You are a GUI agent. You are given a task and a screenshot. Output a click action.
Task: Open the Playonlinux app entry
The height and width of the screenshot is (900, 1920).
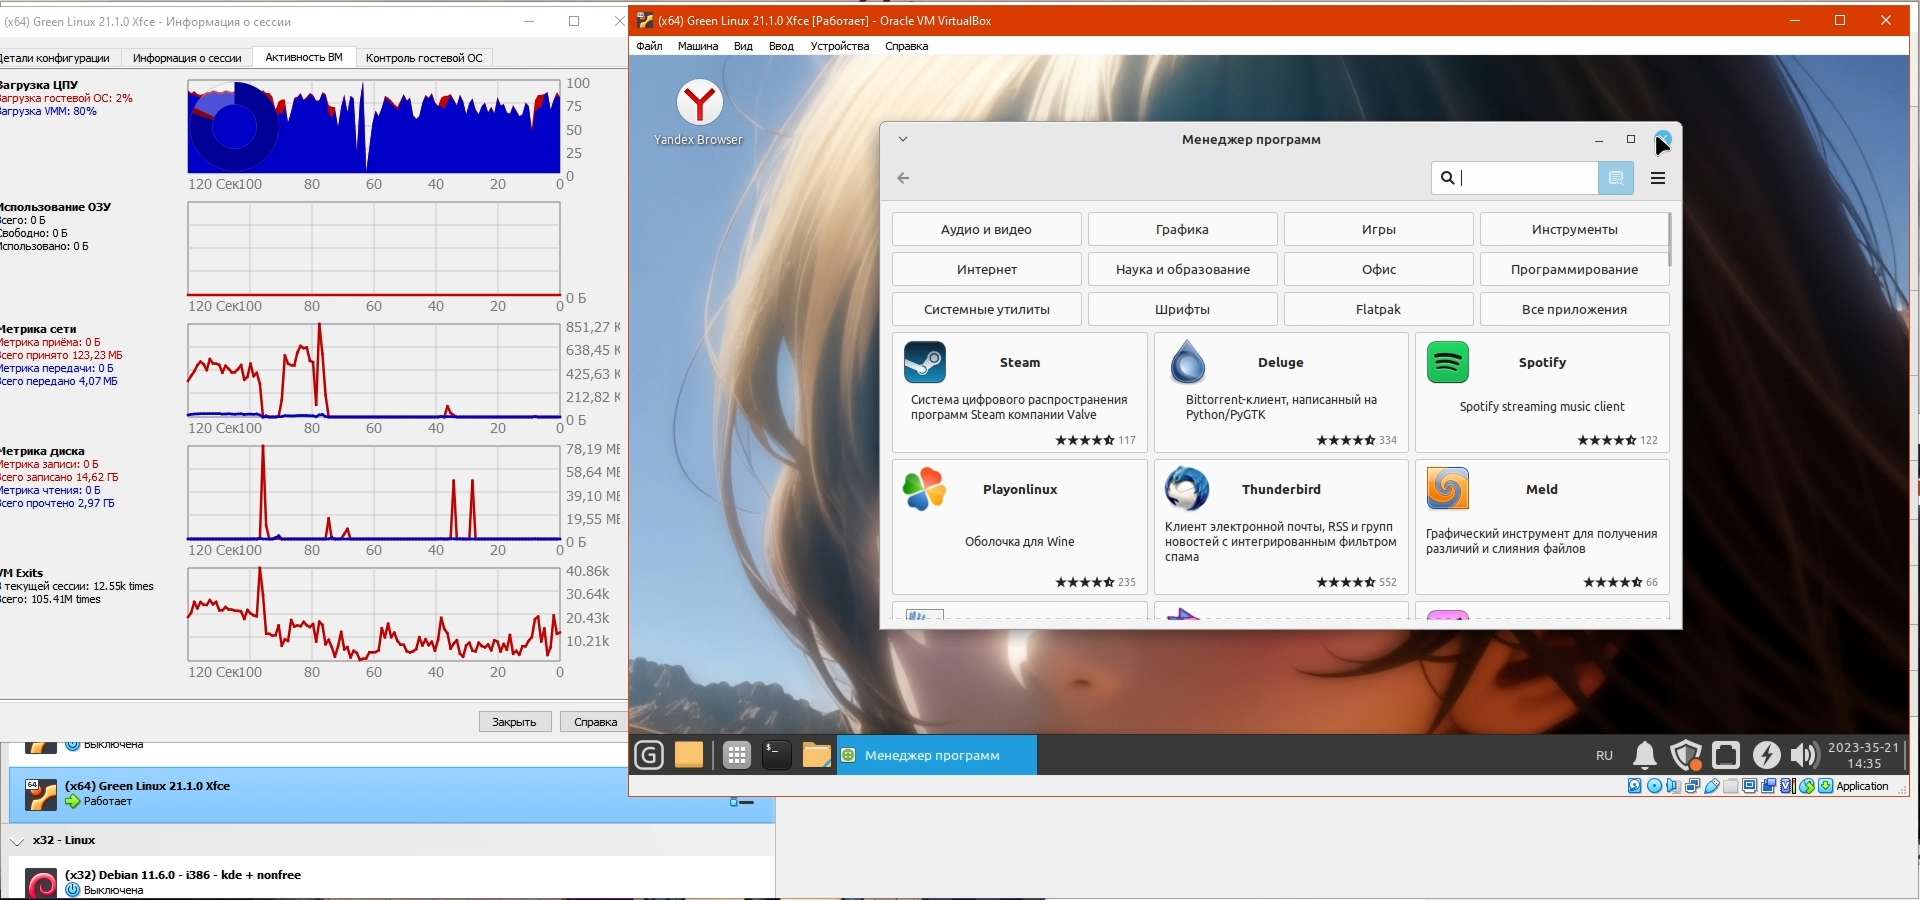(x=1020, y=526)
